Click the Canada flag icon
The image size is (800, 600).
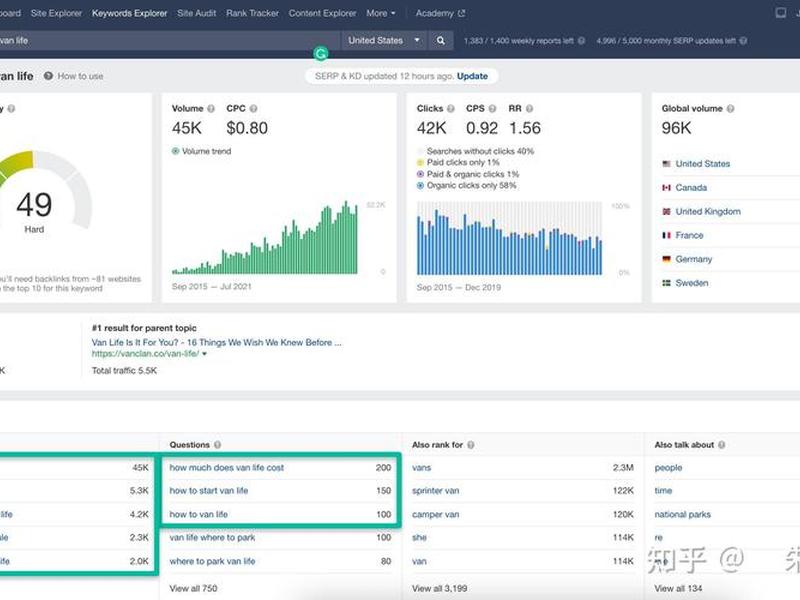click(666, 188)
